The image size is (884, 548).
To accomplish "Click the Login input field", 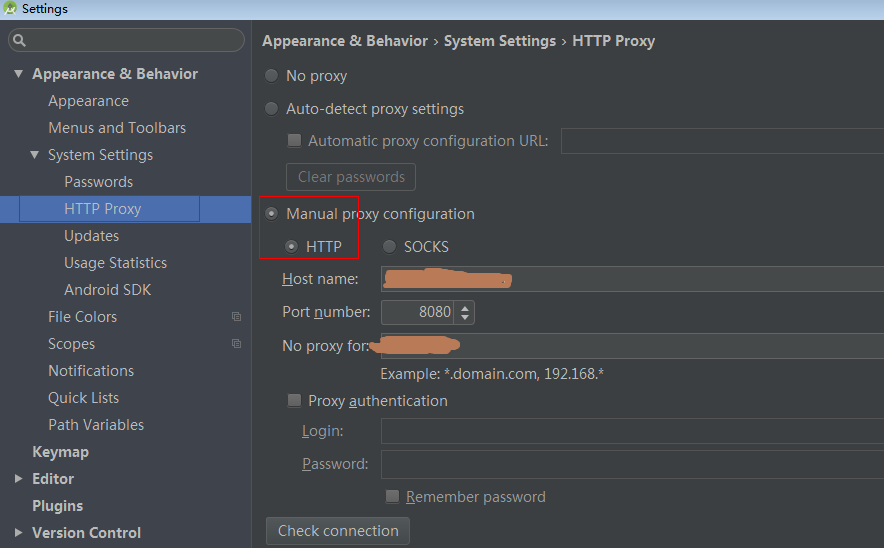I will point(632,431).
